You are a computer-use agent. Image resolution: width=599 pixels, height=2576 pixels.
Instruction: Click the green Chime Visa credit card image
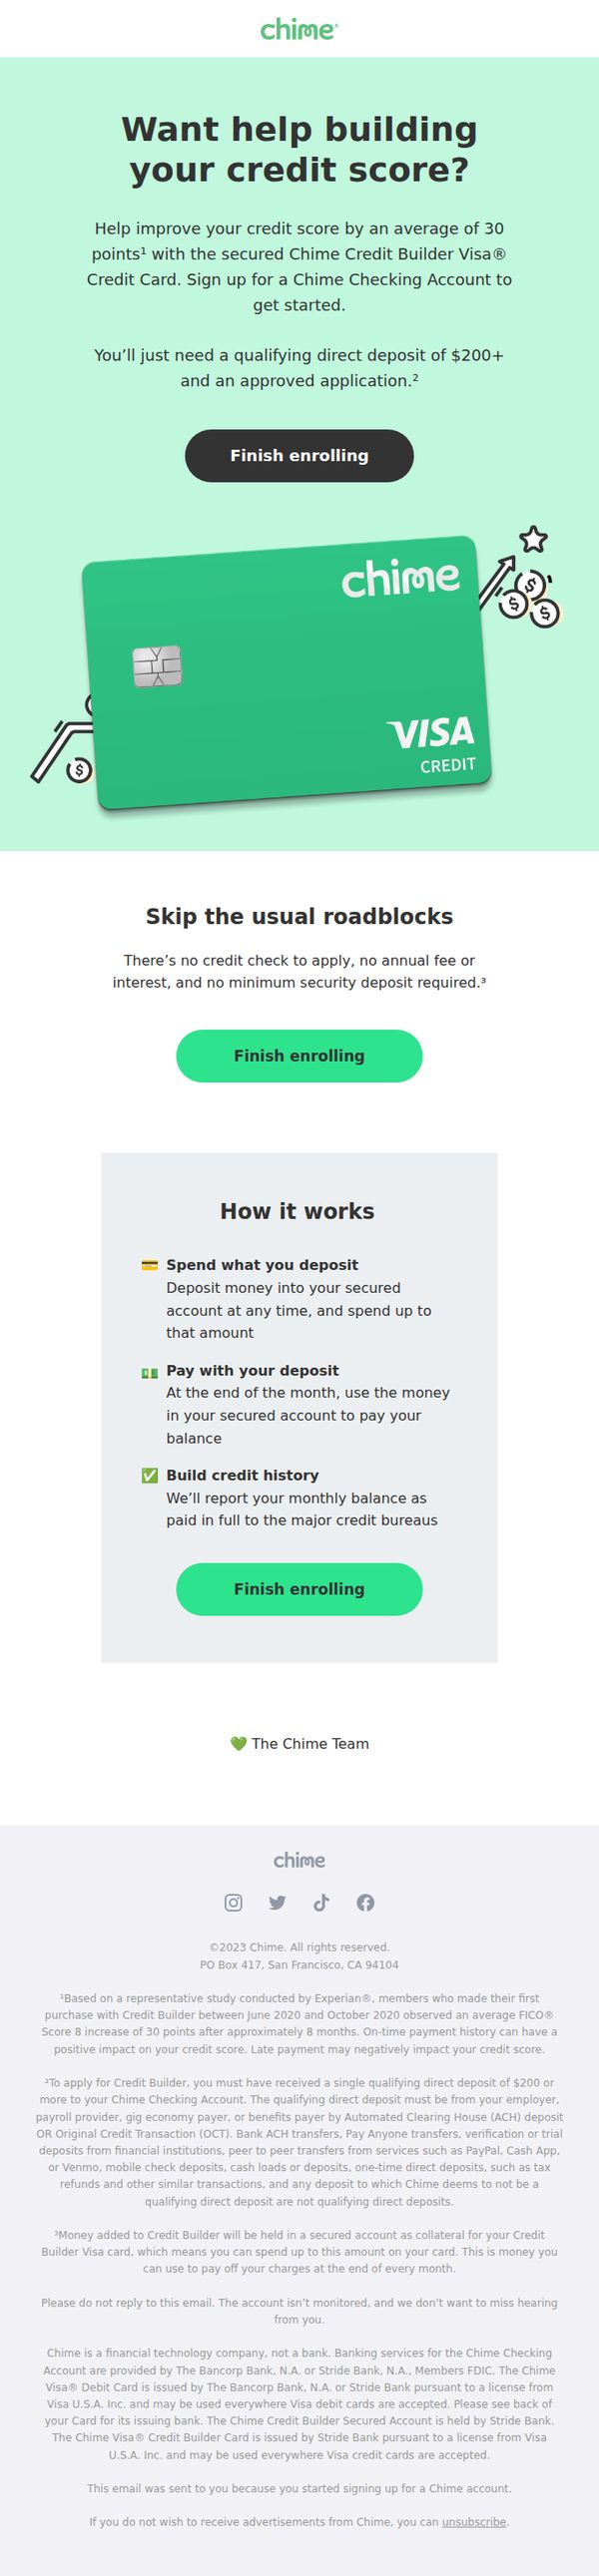[287, 673]
